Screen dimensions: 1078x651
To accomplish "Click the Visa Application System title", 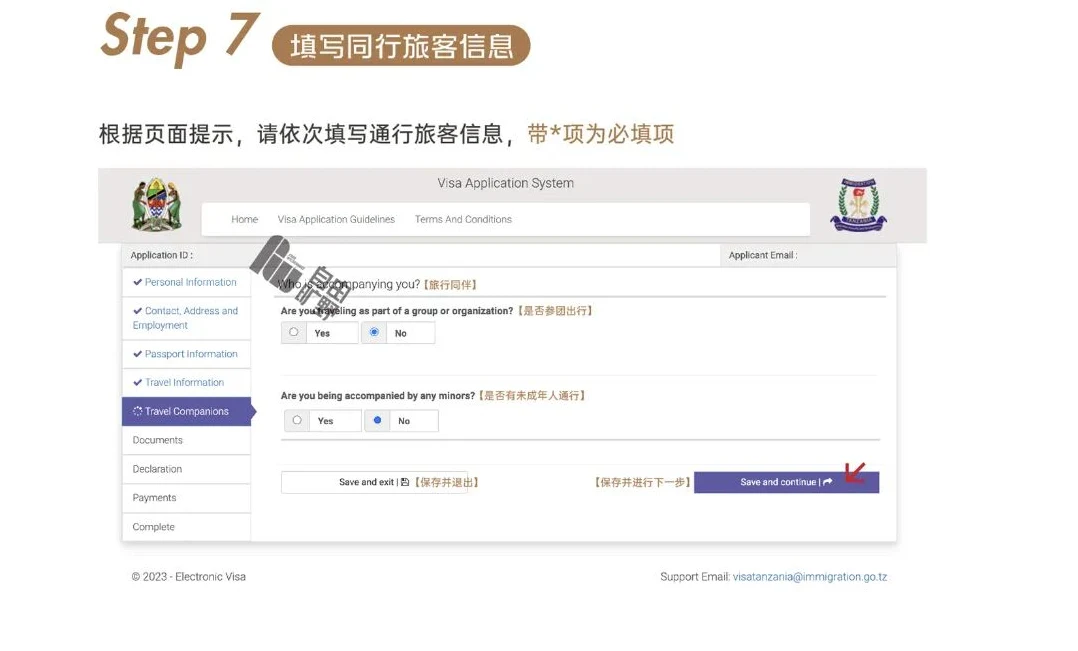I will (x=505, y=183).
